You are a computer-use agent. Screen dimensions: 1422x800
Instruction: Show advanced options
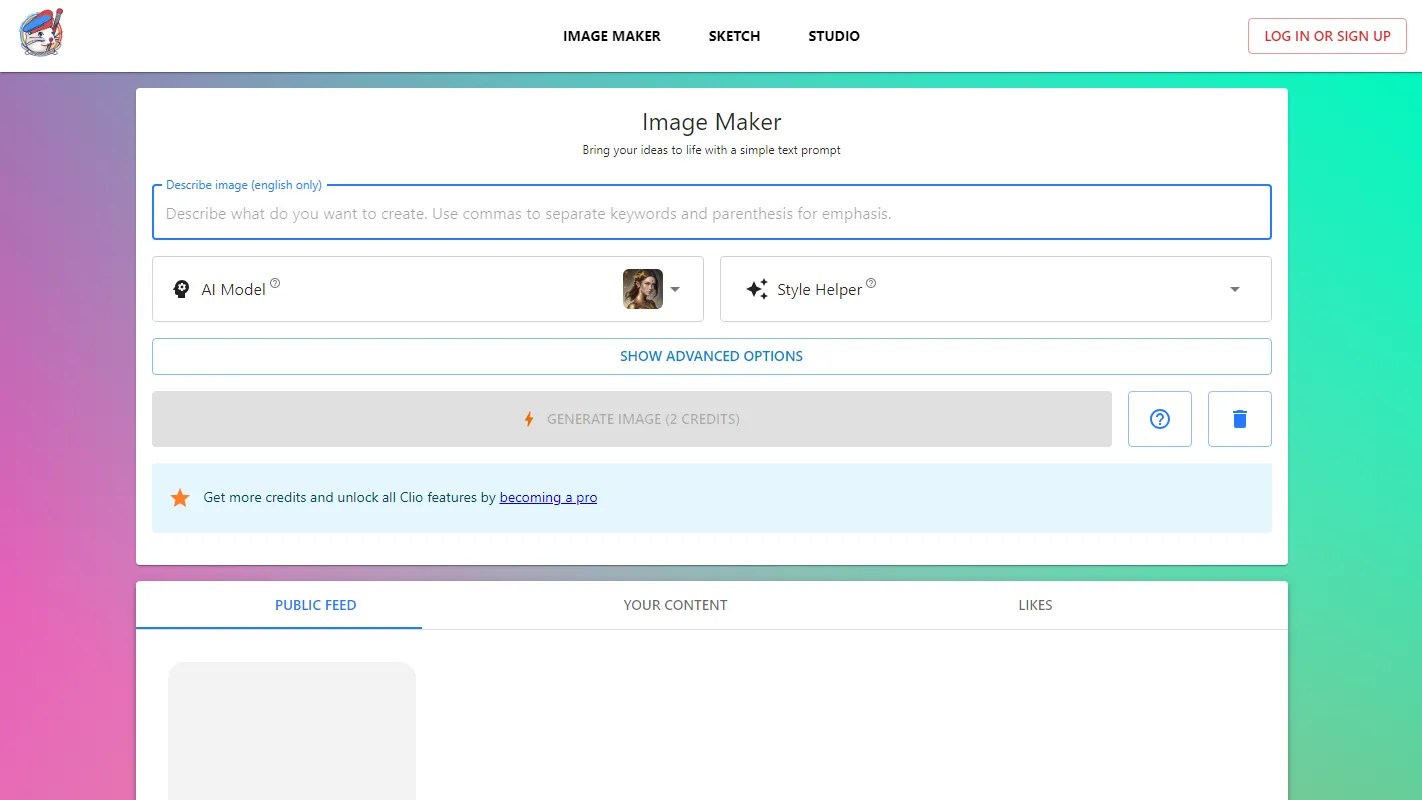tap(712, 356)
